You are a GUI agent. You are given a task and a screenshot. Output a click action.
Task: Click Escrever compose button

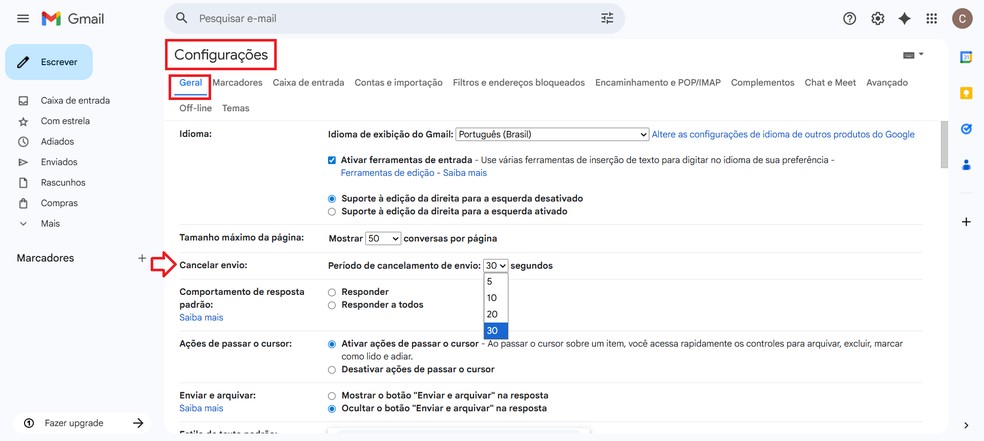click(x=49, y=62)
